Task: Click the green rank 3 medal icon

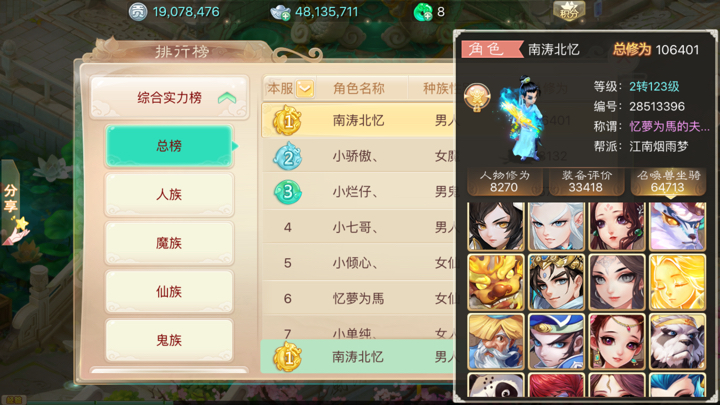Action: [287, 191]
